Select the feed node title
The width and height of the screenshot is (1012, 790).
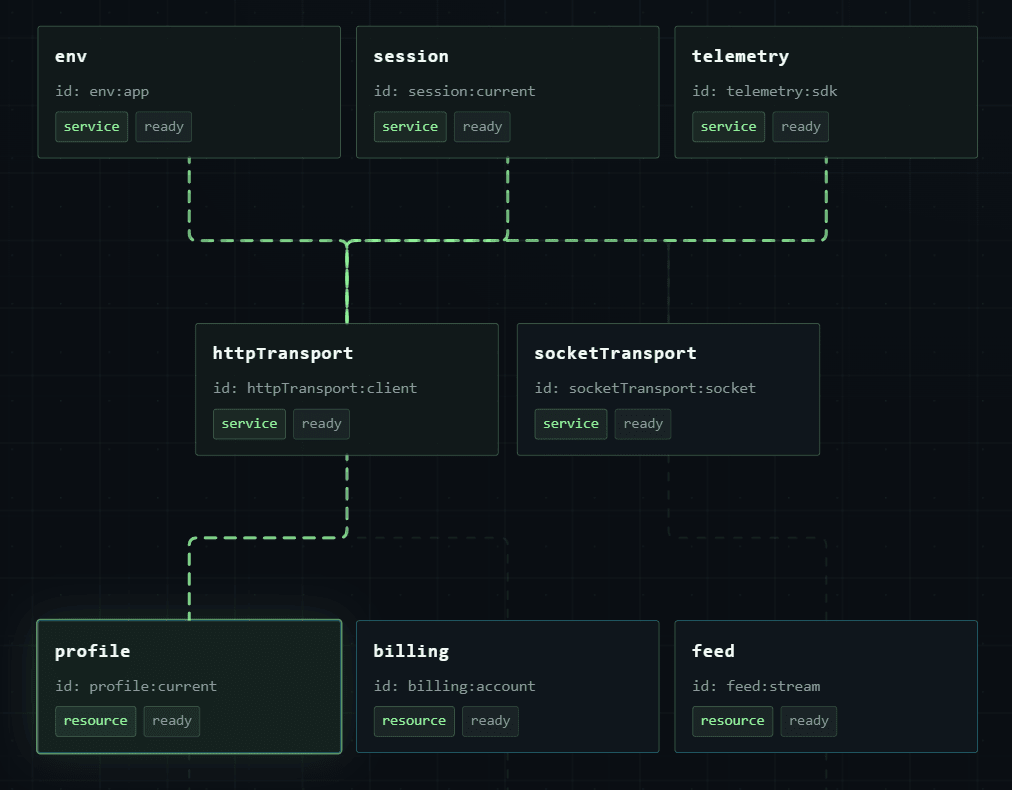coord(713,651)
